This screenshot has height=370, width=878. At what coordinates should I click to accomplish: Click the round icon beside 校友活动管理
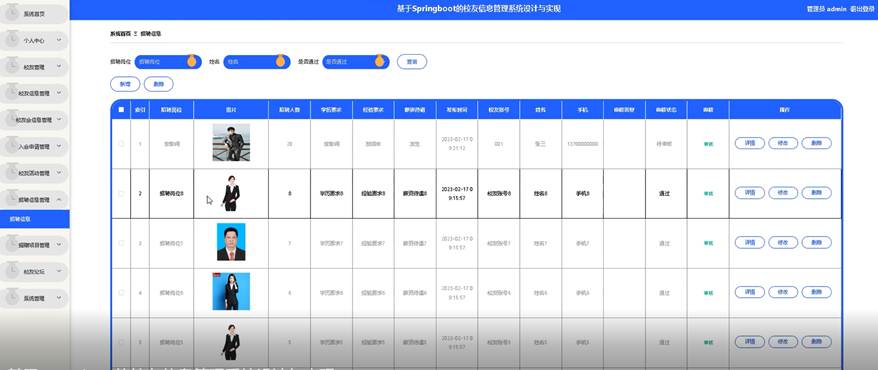[11, 172]
